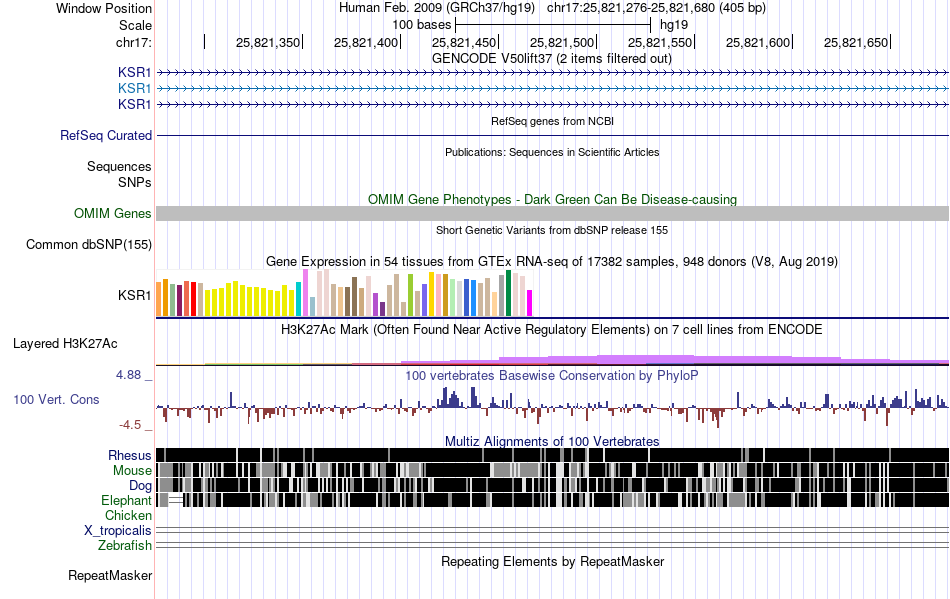The width and height of the screenshot is (950, 599).
Task: Select the light blue KSR1 transcript label
Action: click(x=135, y=88)
